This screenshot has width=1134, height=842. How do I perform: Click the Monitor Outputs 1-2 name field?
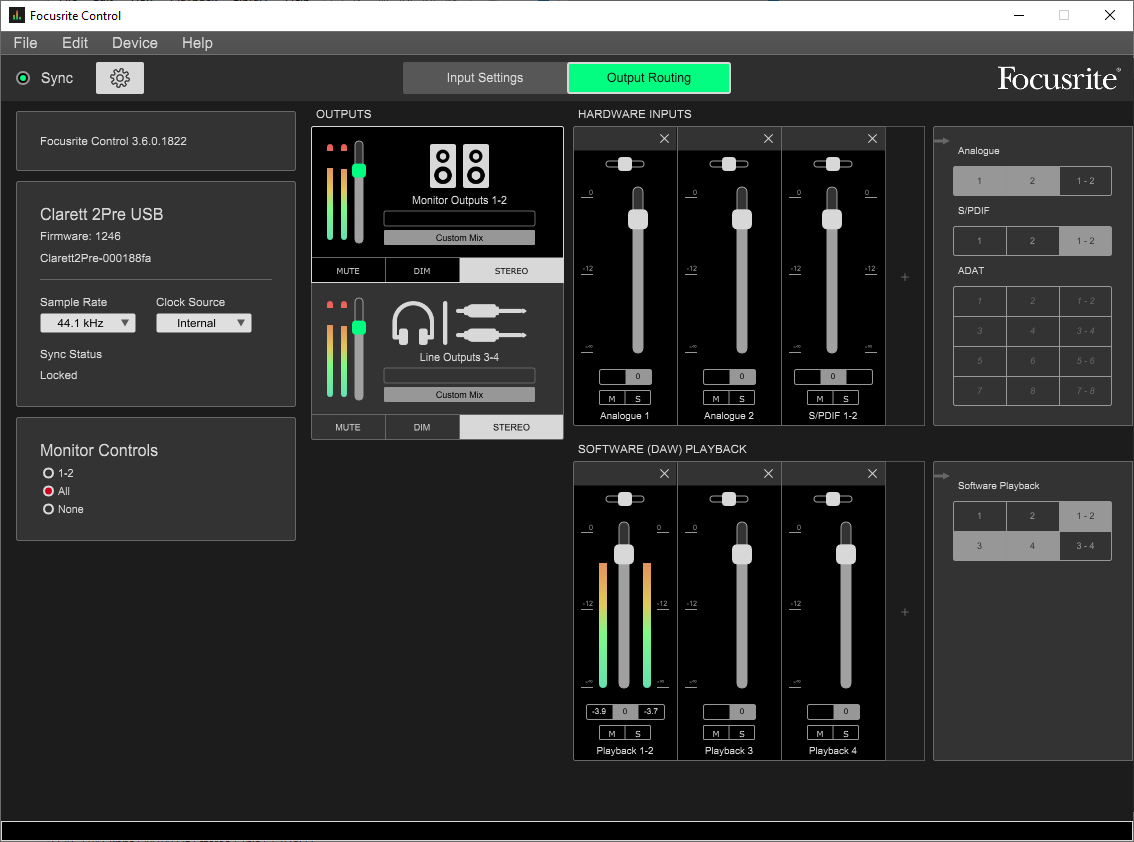(459, 218)
